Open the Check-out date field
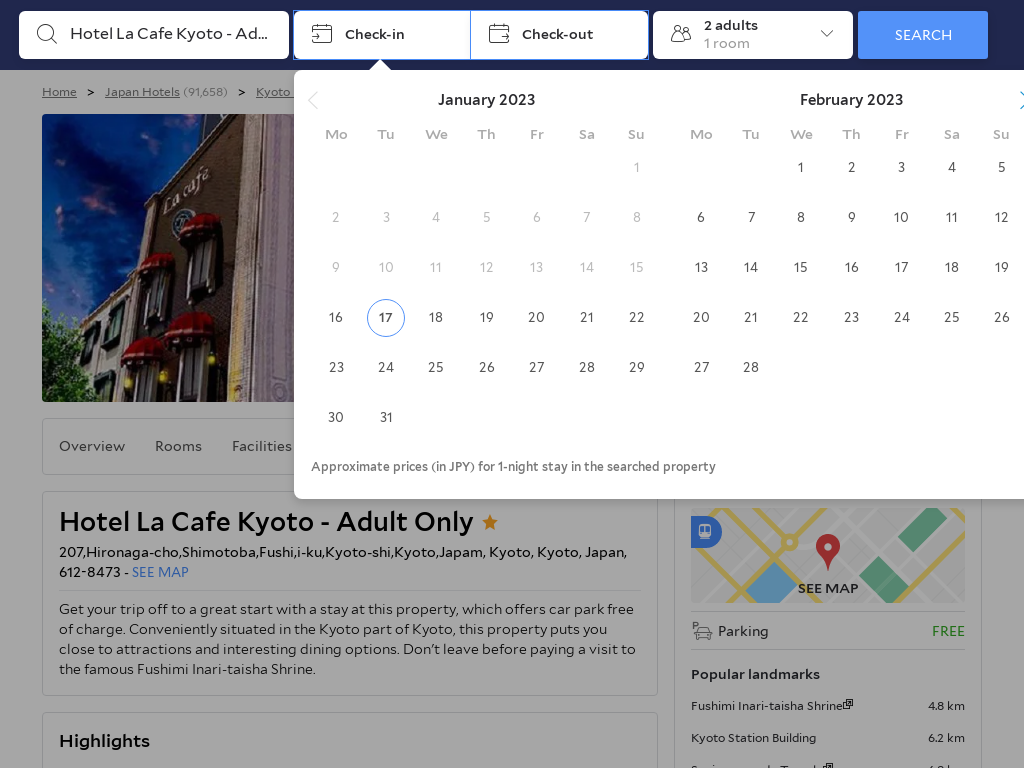 tap(560, 35)
